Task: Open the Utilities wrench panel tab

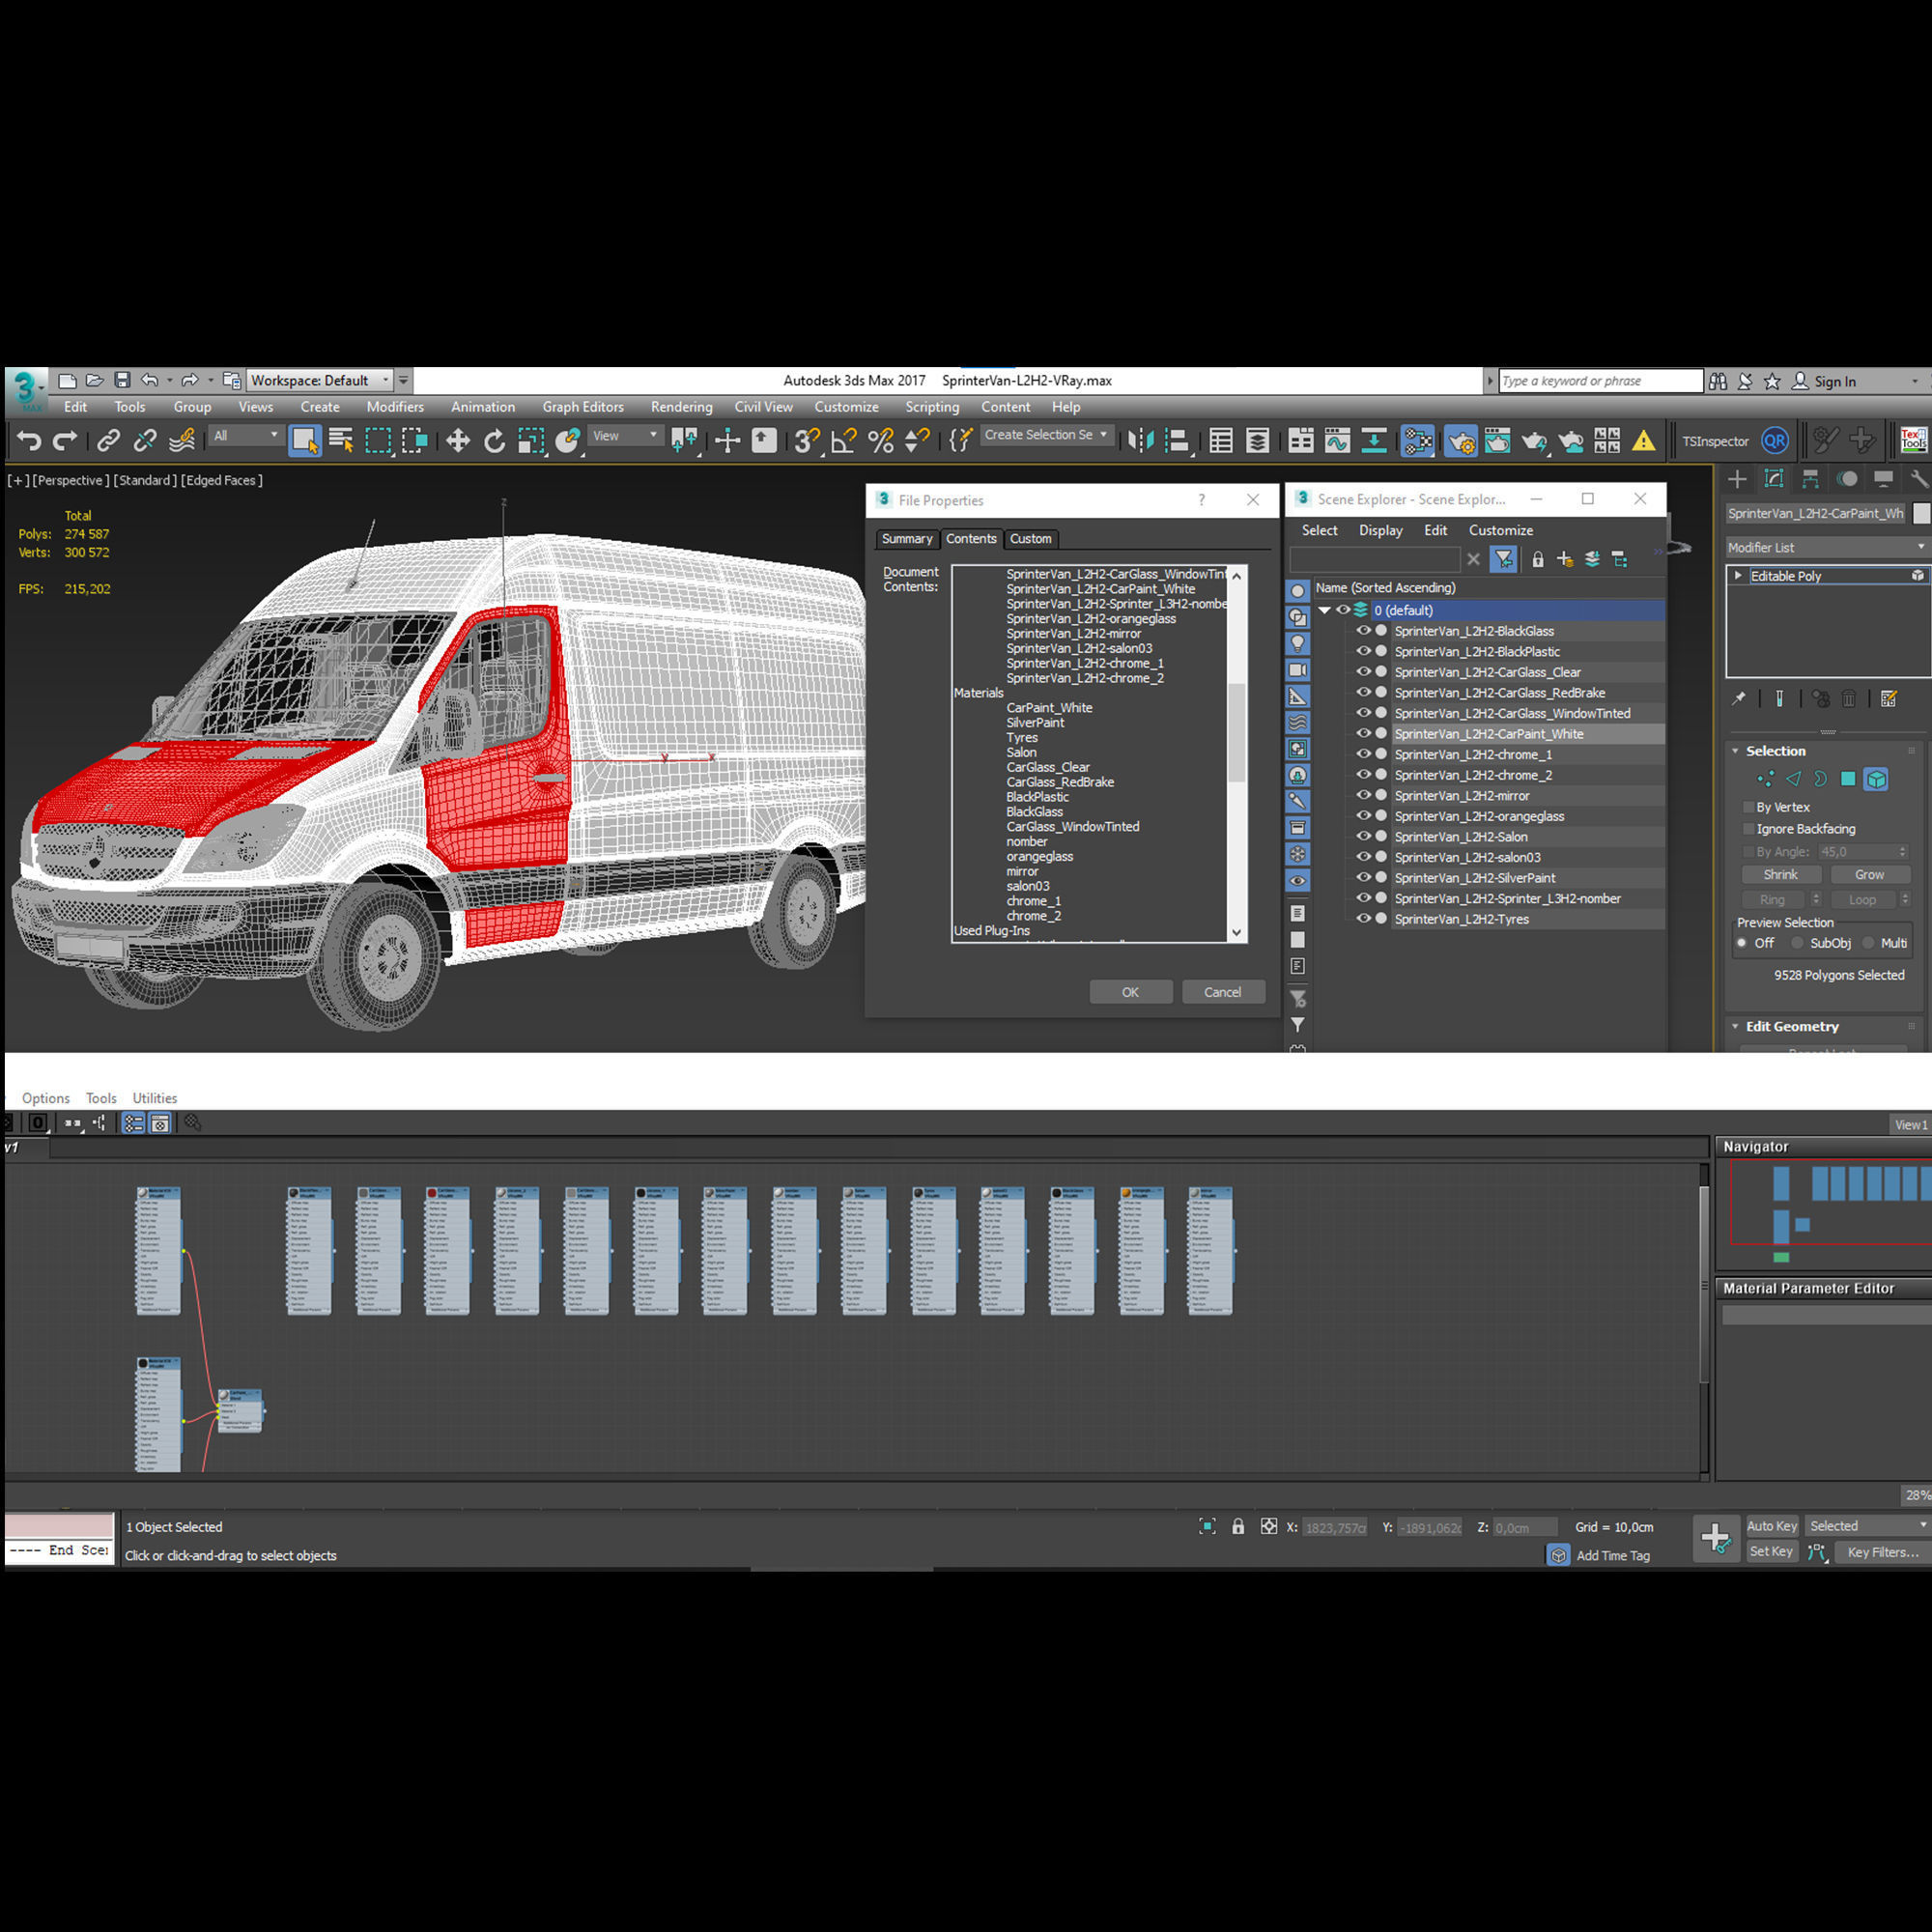Action: click(x=1919, y=479)
